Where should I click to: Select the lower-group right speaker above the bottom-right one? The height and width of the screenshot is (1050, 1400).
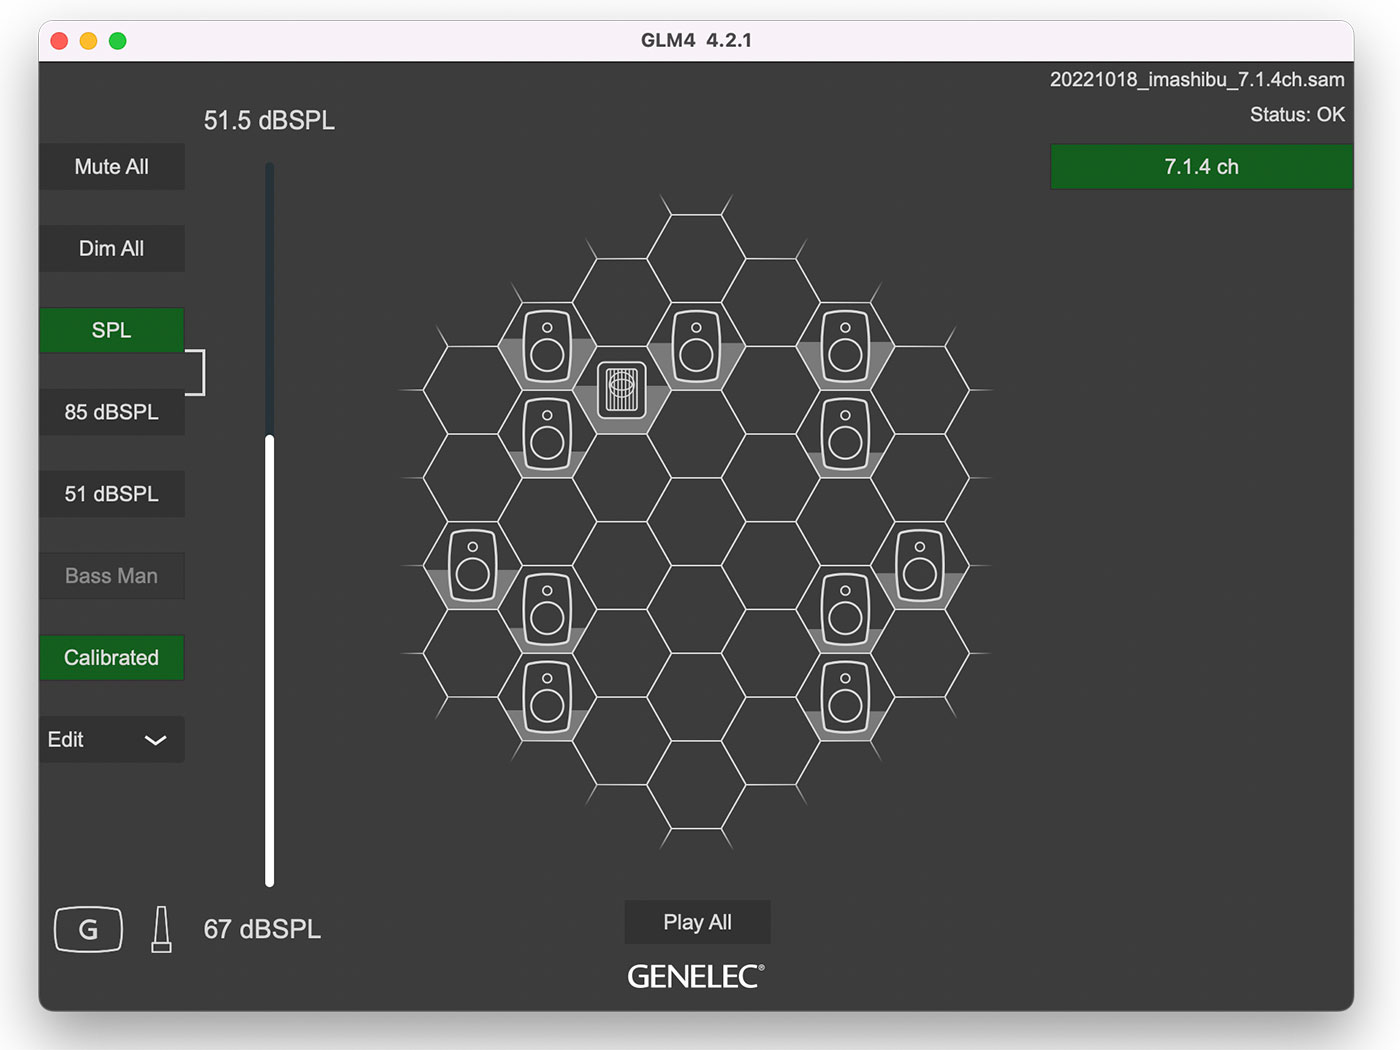[845, 610]
